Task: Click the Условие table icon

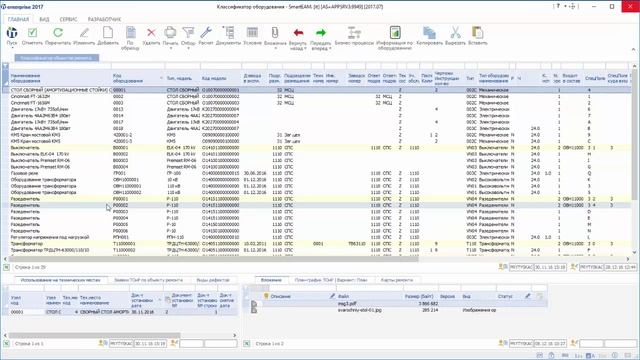Action: (x=252, y=33)
